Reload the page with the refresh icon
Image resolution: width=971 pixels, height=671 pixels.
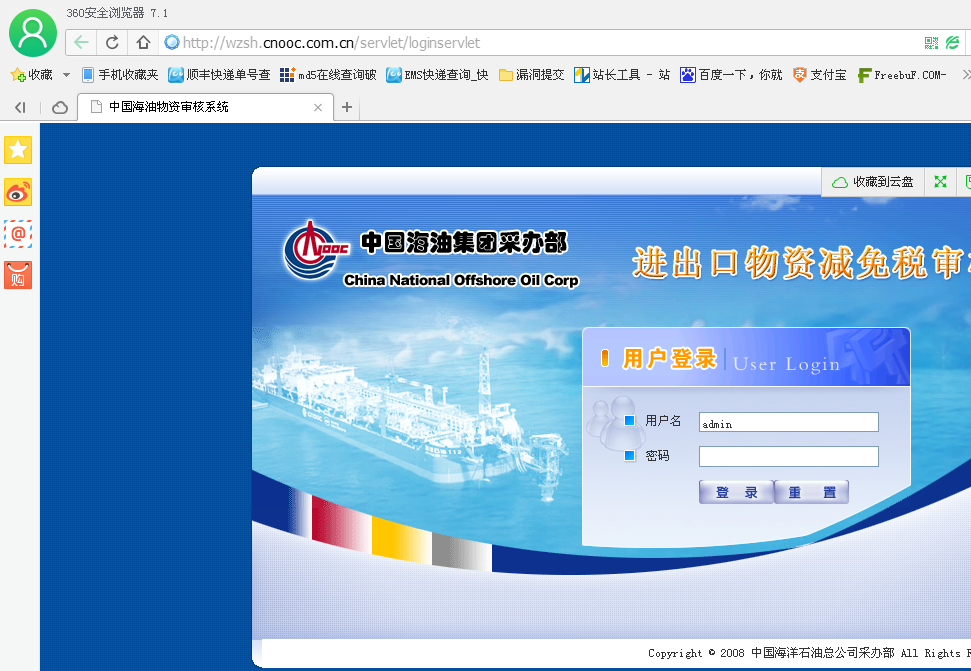(112, 43)
